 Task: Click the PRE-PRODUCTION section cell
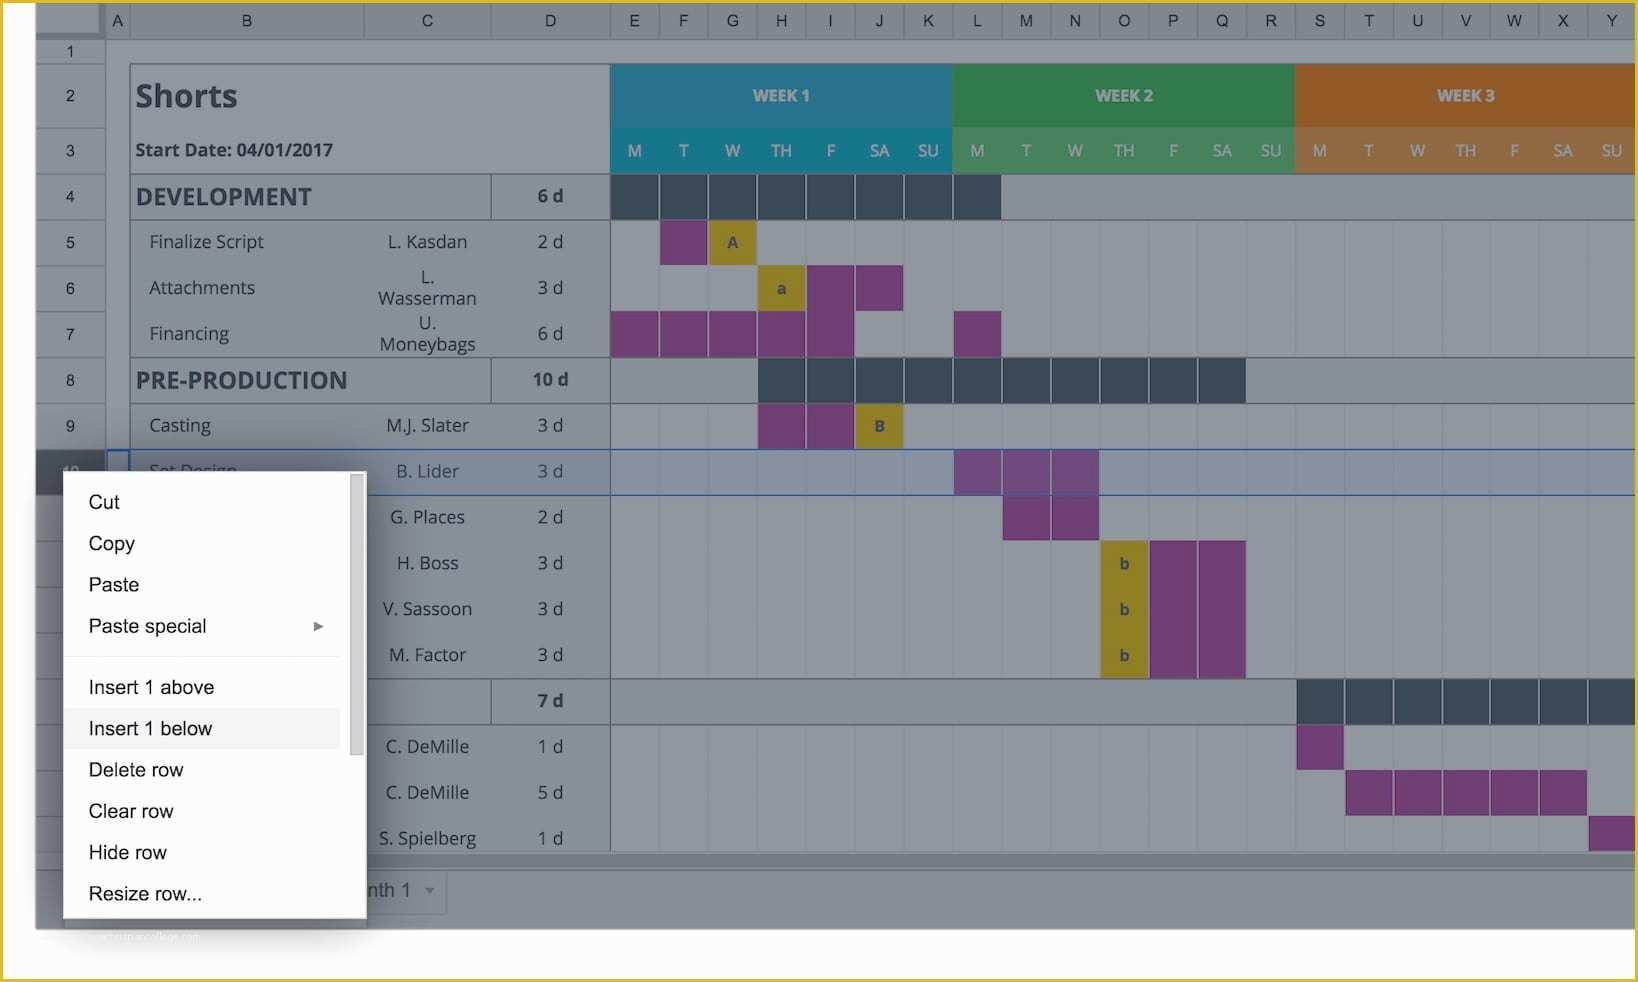[x=311, y=380]
